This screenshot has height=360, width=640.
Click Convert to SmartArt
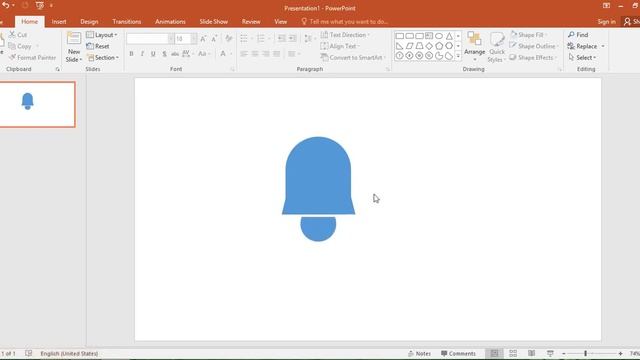click(353, 58)
